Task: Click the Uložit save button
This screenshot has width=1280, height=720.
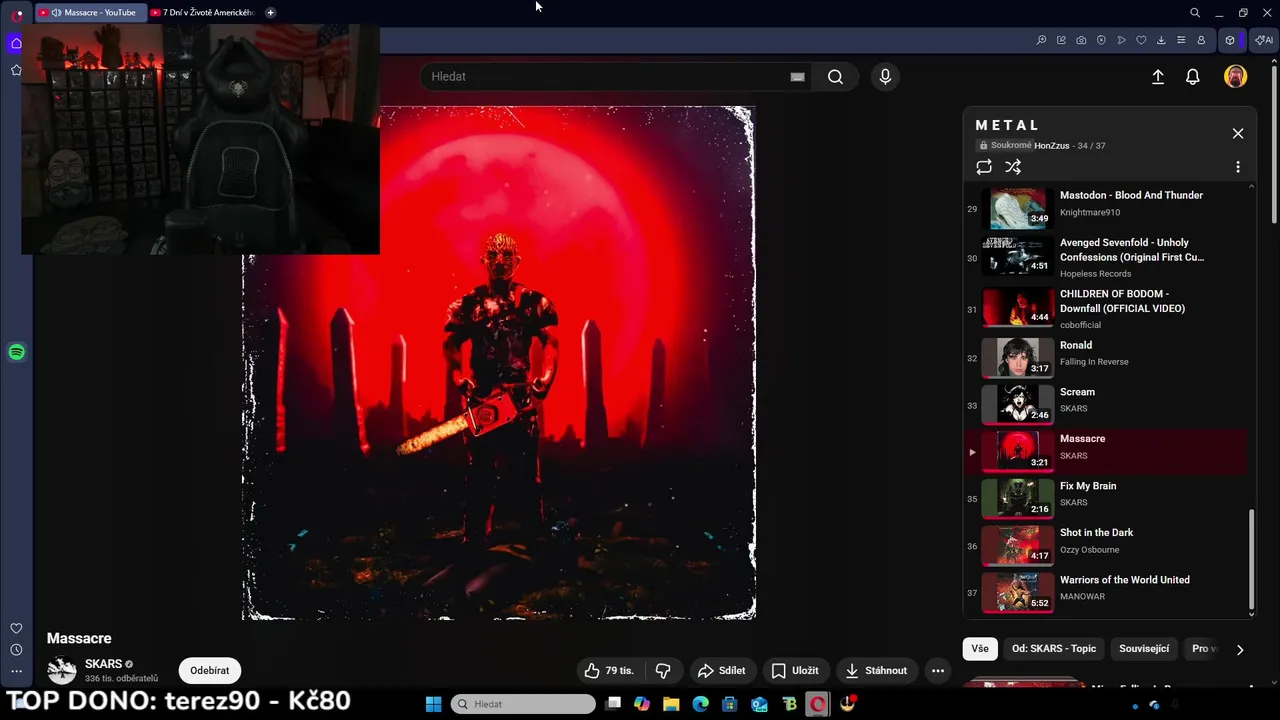Action: pos(795,671)
